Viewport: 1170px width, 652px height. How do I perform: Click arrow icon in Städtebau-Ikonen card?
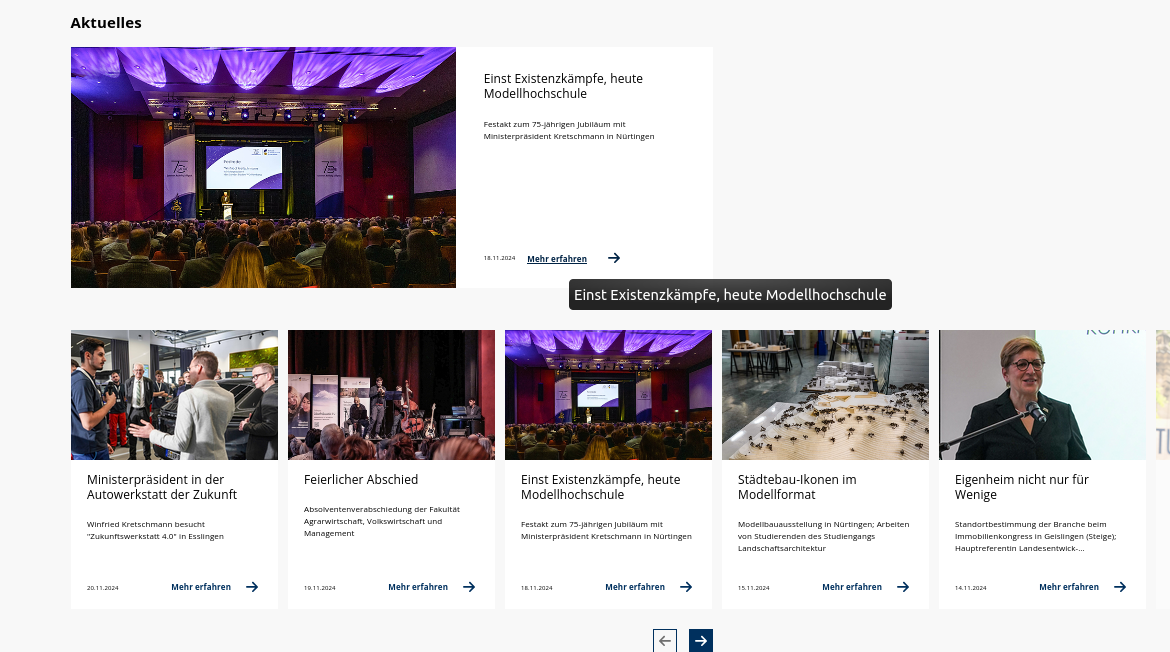pos(903,587)
